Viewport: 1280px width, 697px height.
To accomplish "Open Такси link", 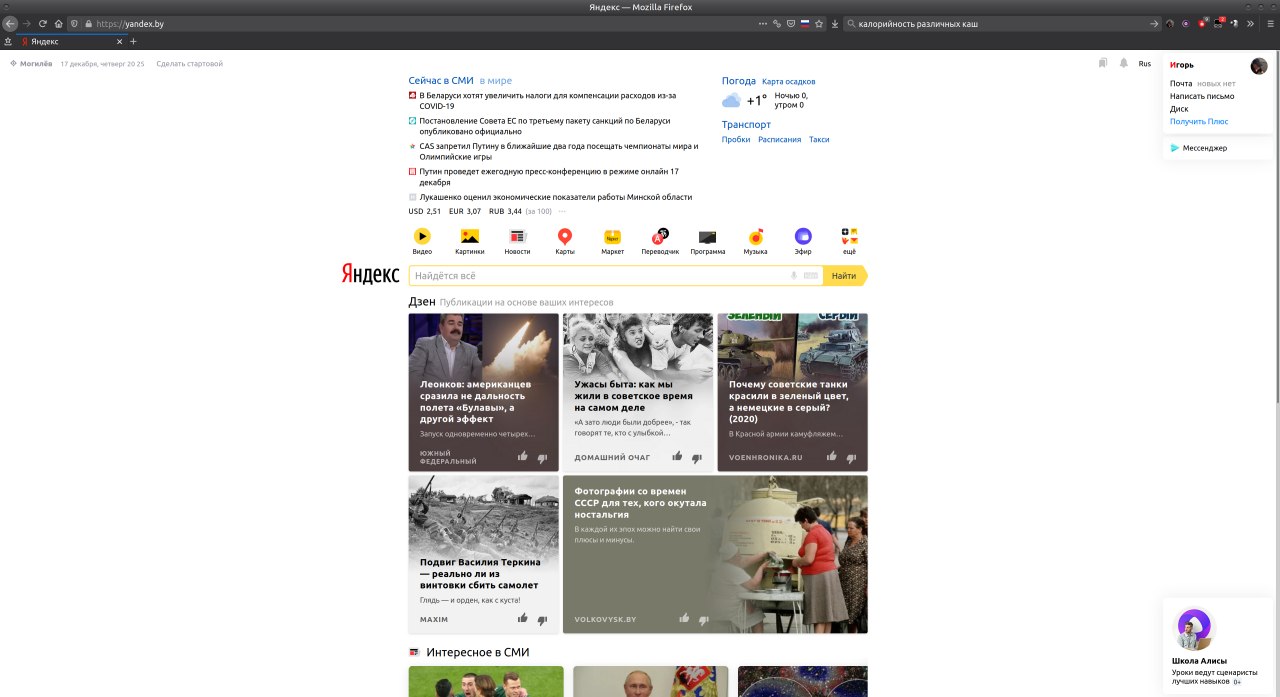I will (819, 139).
